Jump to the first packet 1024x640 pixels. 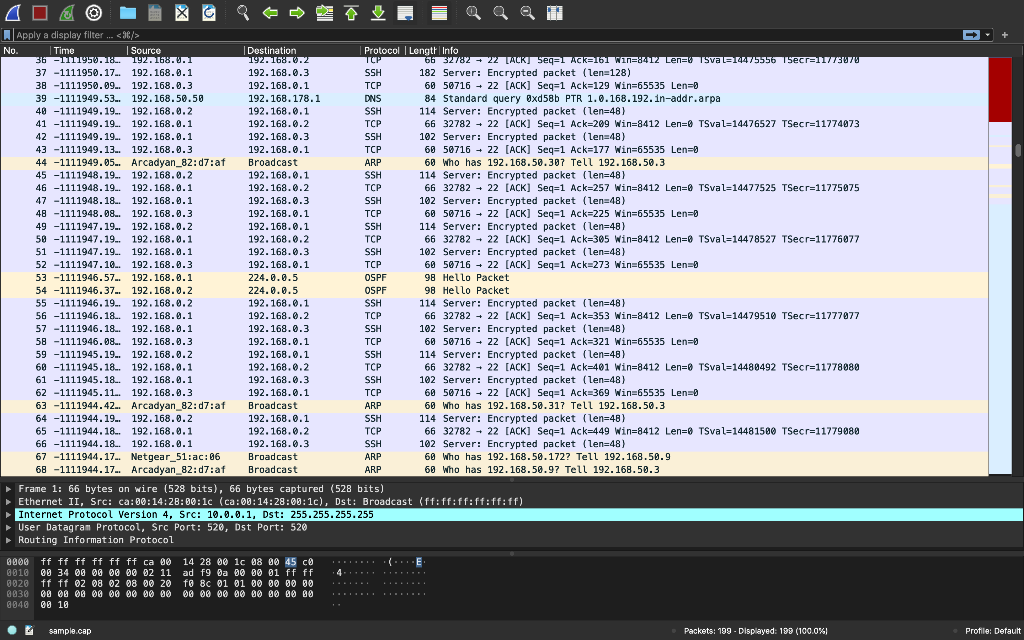coord(351,12)
